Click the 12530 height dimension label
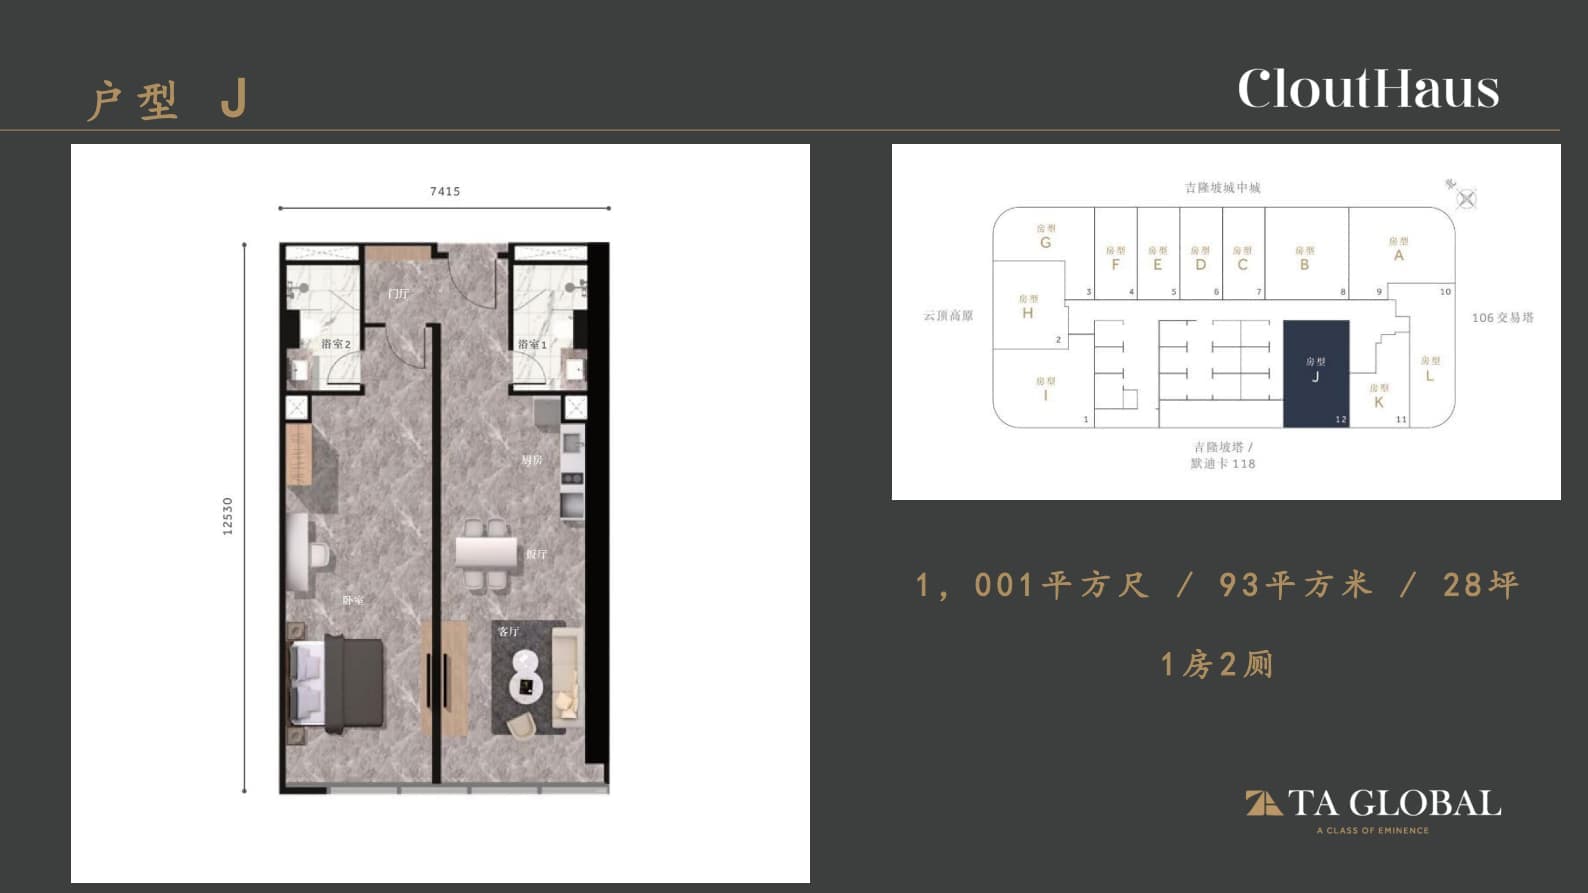Image resolution: width=1588 pixels, height=893 pixels. click(227, 516)
